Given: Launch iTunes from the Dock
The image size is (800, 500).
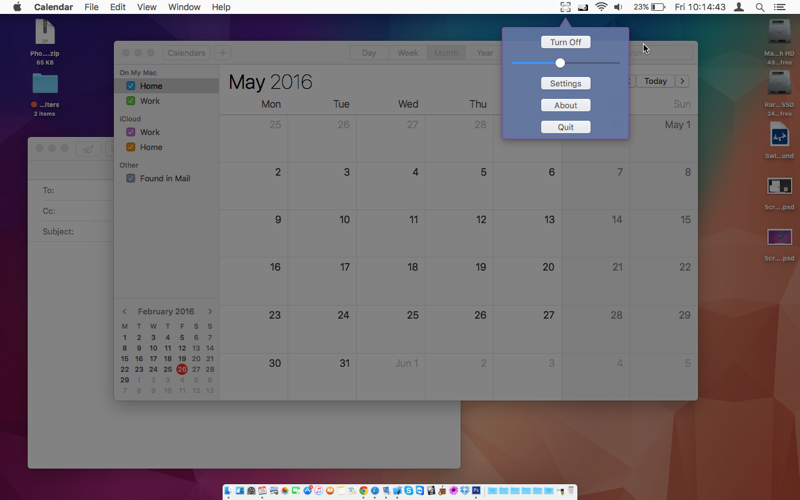Looking at the screenshot, I should 318,490.
